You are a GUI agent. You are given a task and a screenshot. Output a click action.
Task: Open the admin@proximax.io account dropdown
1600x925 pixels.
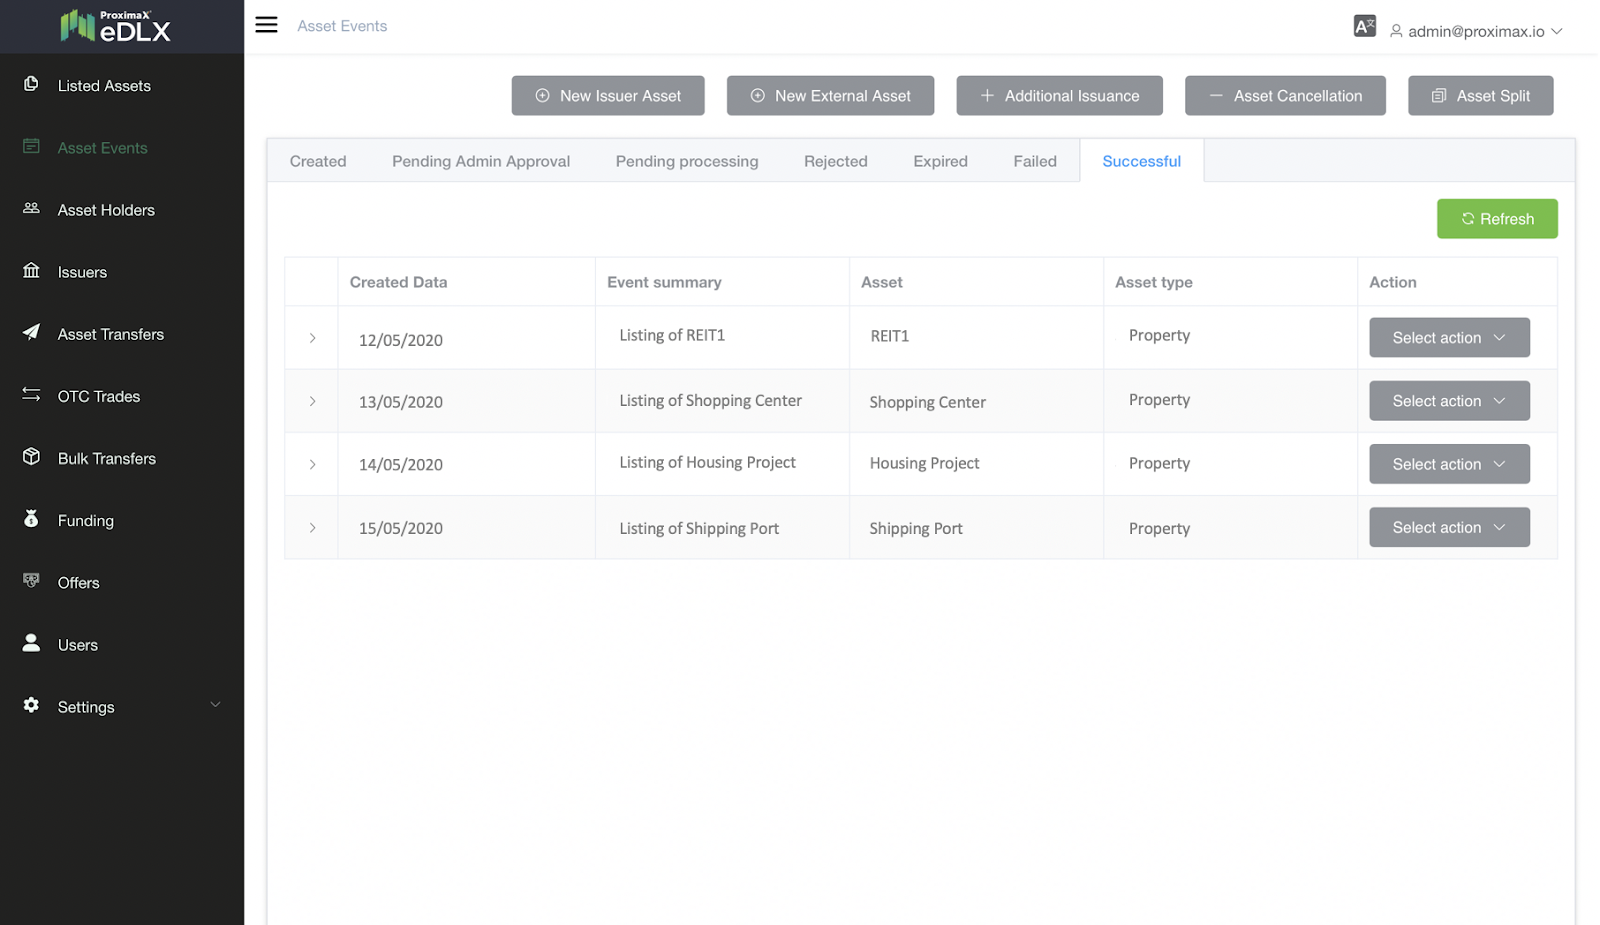[1475, 31]
